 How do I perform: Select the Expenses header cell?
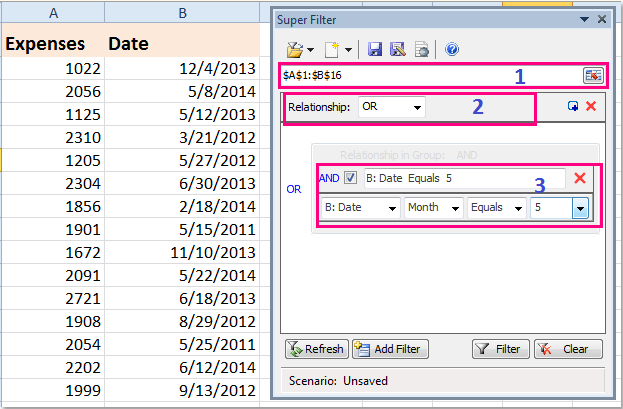(53, 40)
